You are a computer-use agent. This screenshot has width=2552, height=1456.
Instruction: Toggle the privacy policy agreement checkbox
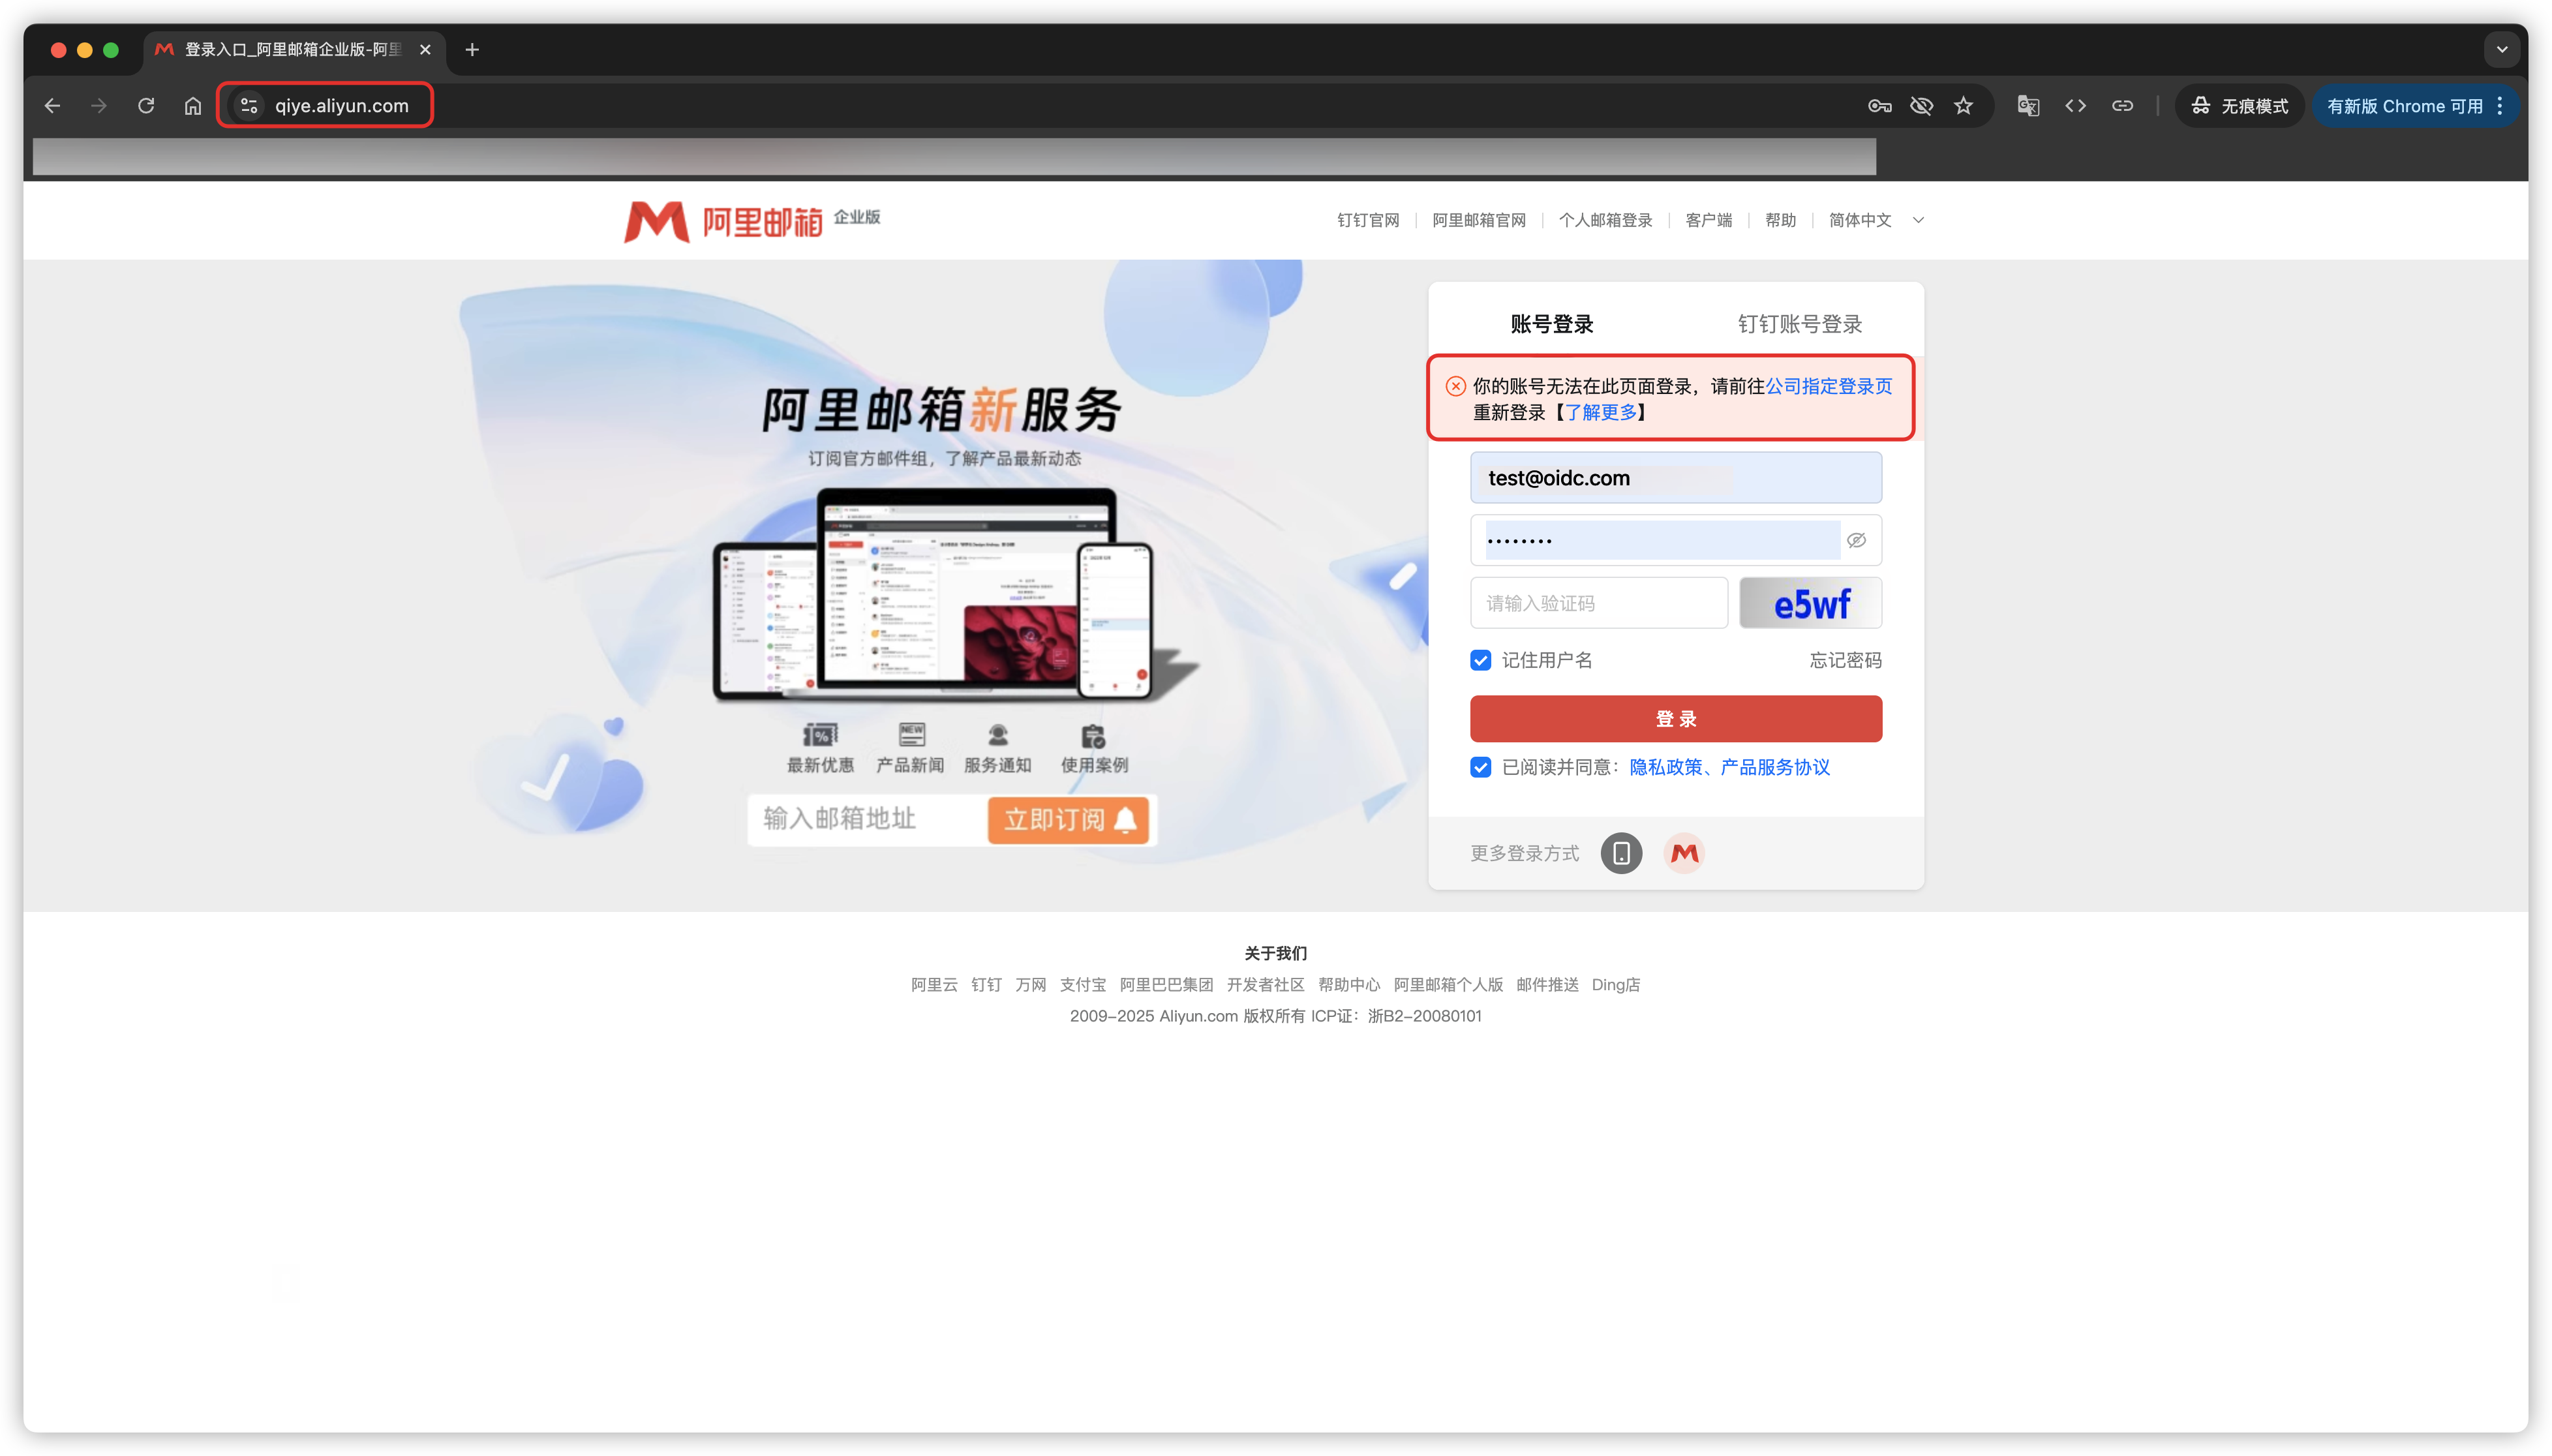pos(1481,767)
